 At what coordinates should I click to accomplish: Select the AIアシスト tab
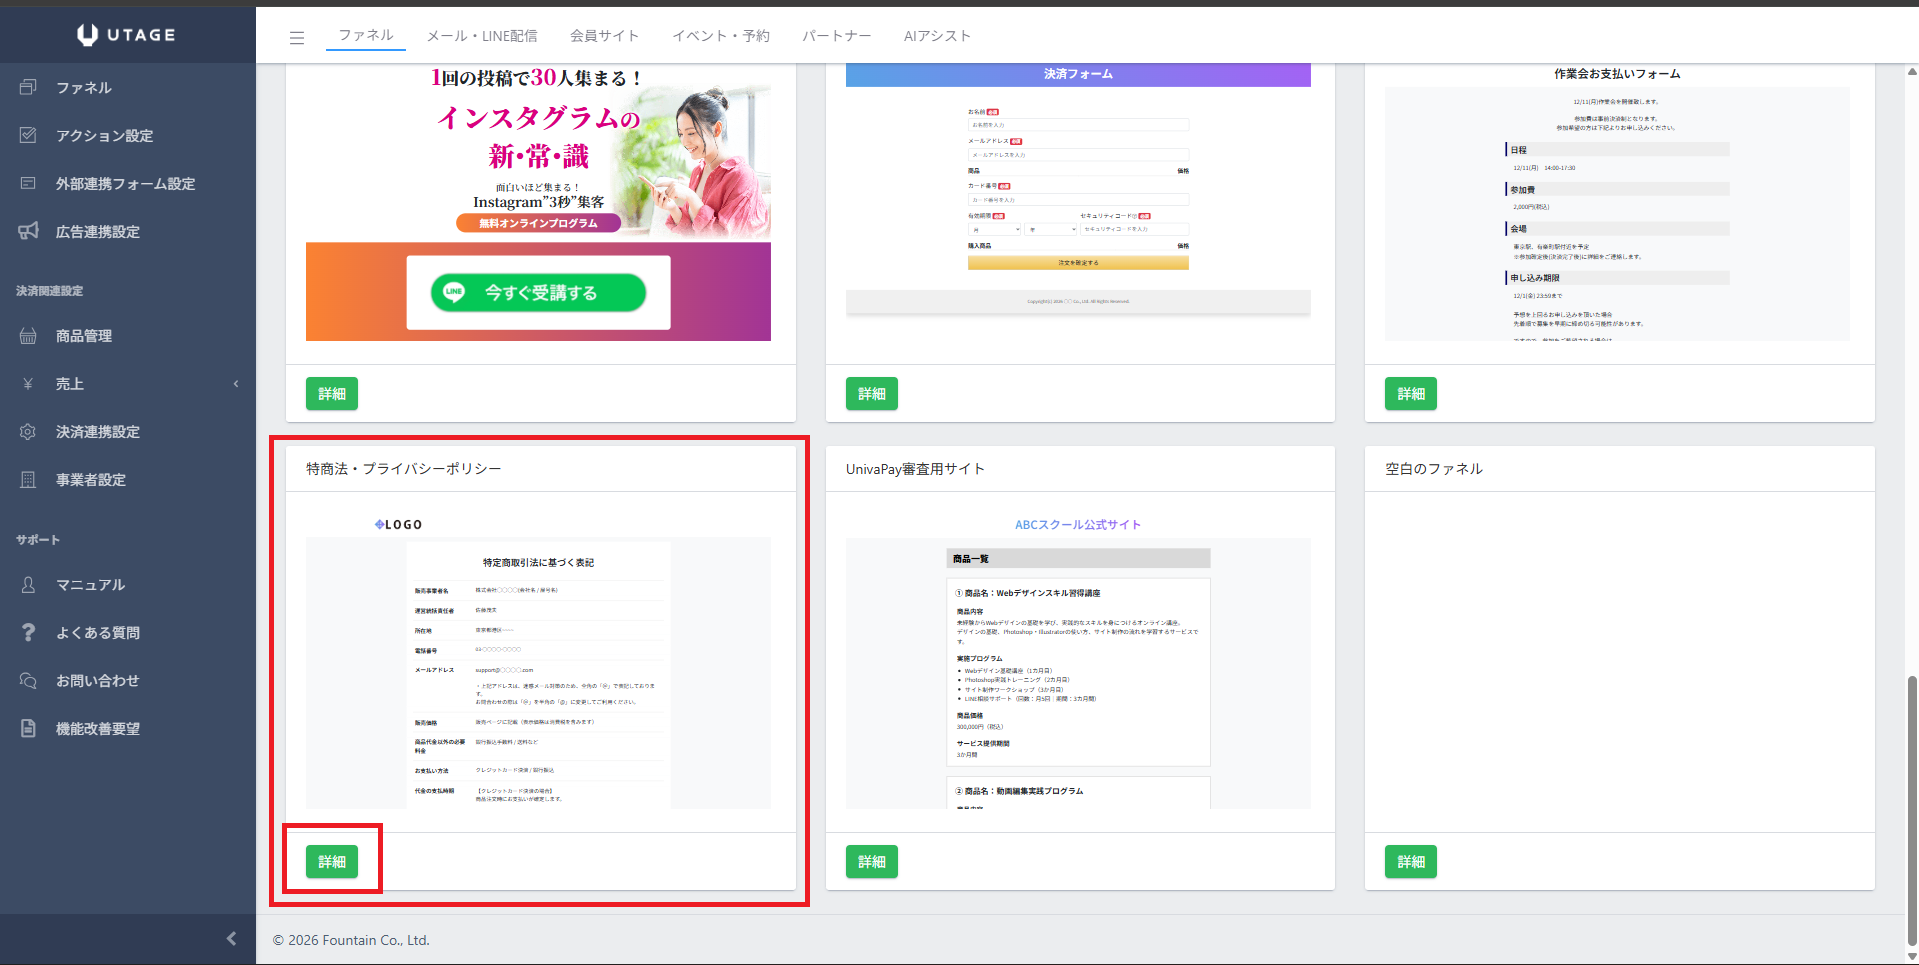(x=937, y=36)
